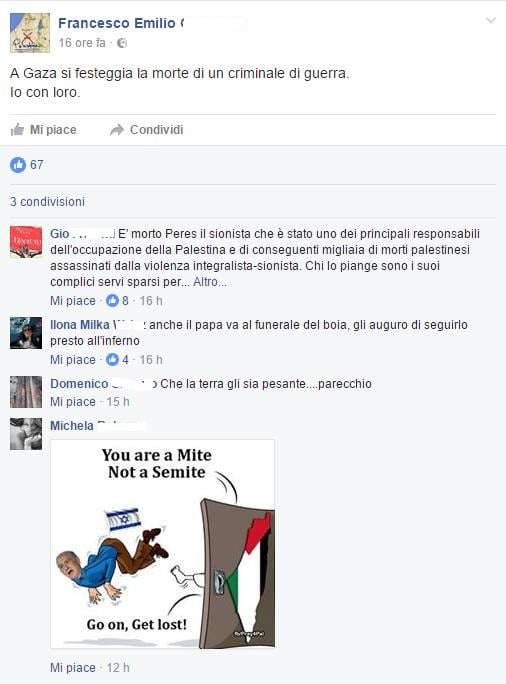Screen dimensions: 506x684
Task: Click the globe privacy icon beside 16 ore fa
Action: [123, 43]
